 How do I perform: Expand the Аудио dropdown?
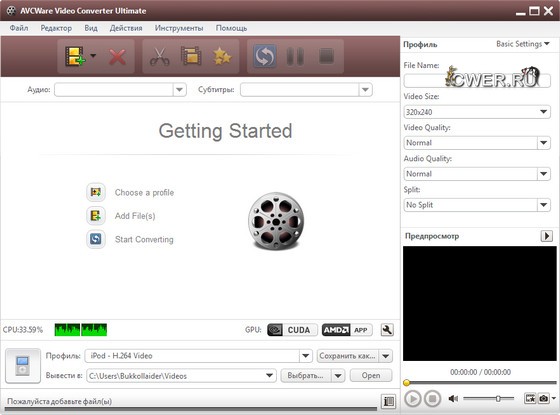180,90
